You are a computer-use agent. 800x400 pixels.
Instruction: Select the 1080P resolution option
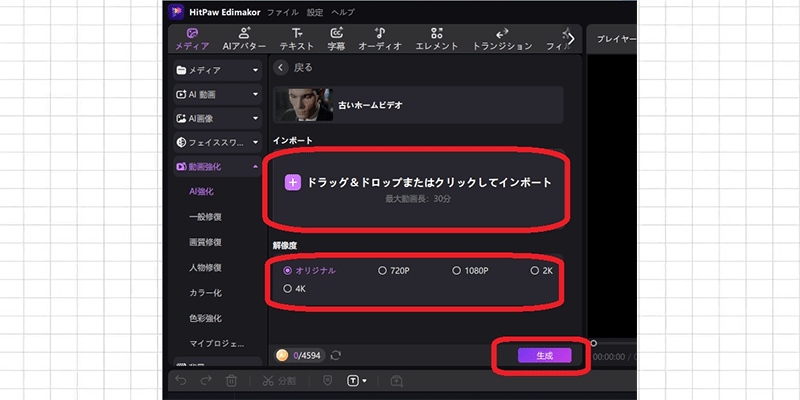coord(470,271)
